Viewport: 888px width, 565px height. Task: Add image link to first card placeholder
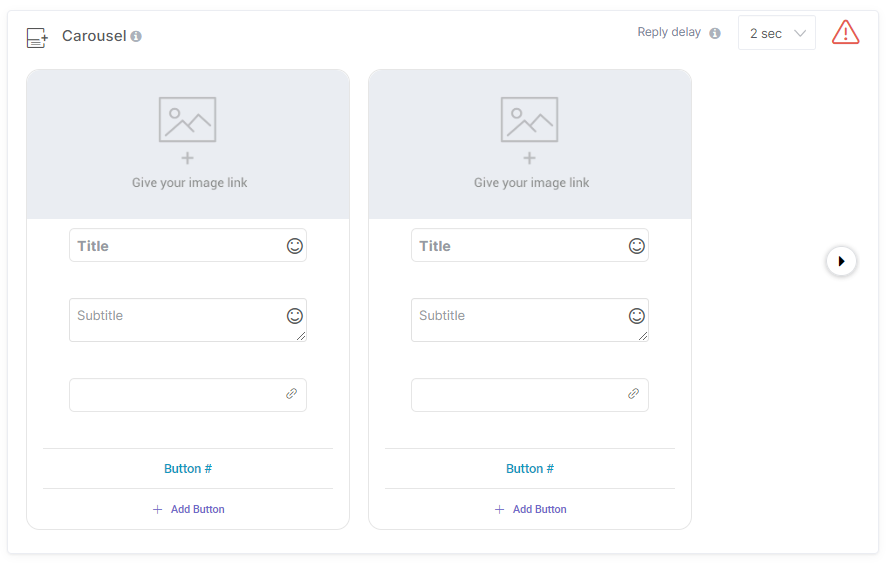click(x=188, y=144)
